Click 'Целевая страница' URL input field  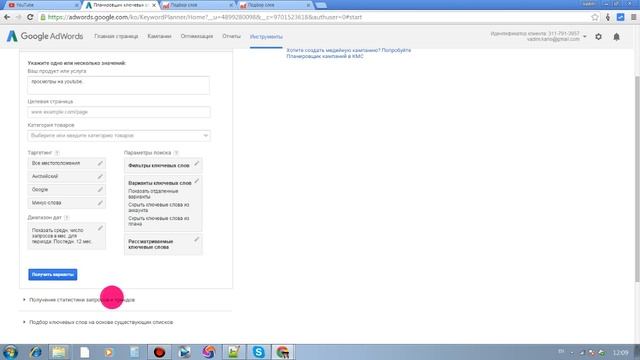point(119,112)
